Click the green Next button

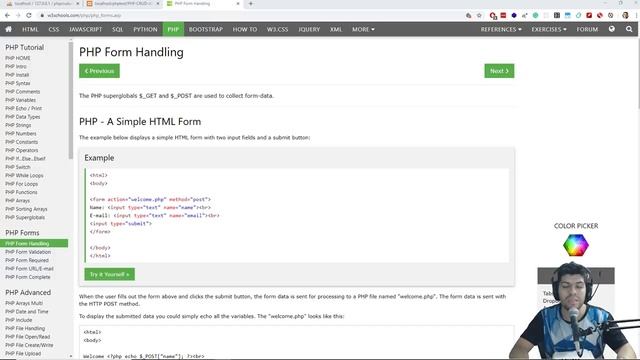point(499,71)
